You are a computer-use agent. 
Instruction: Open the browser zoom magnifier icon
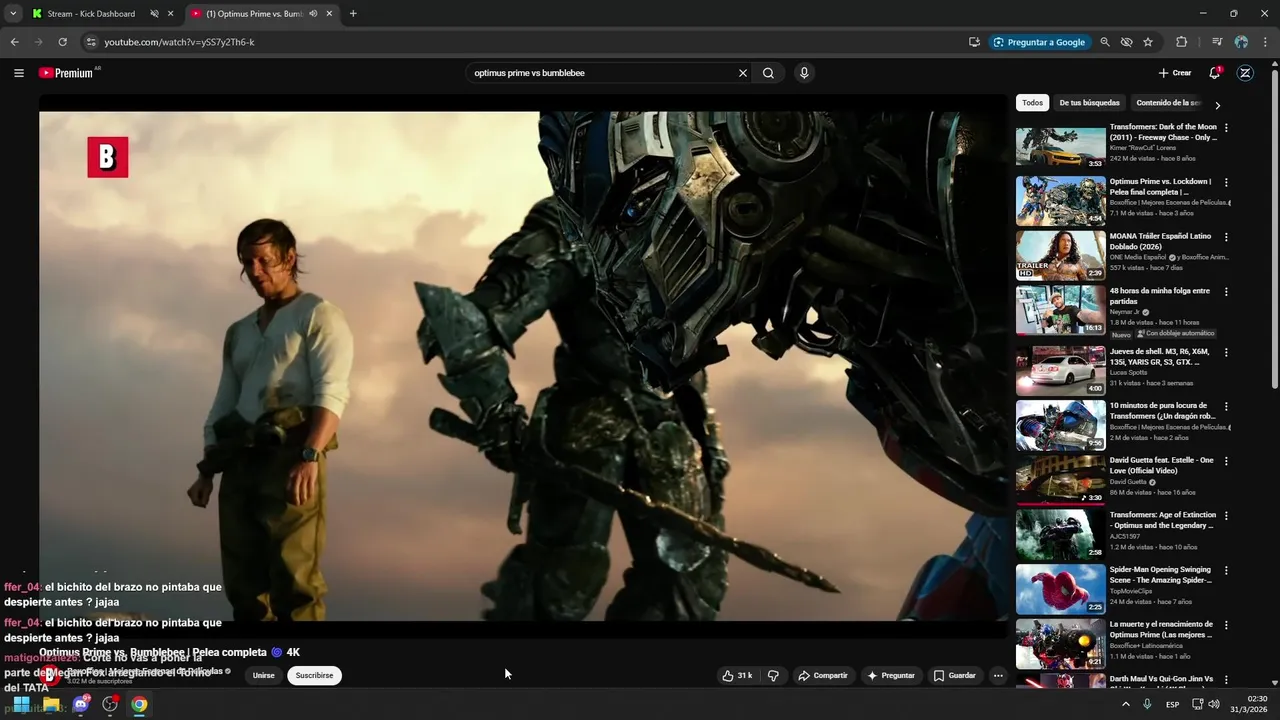[x=1105, y=42]
